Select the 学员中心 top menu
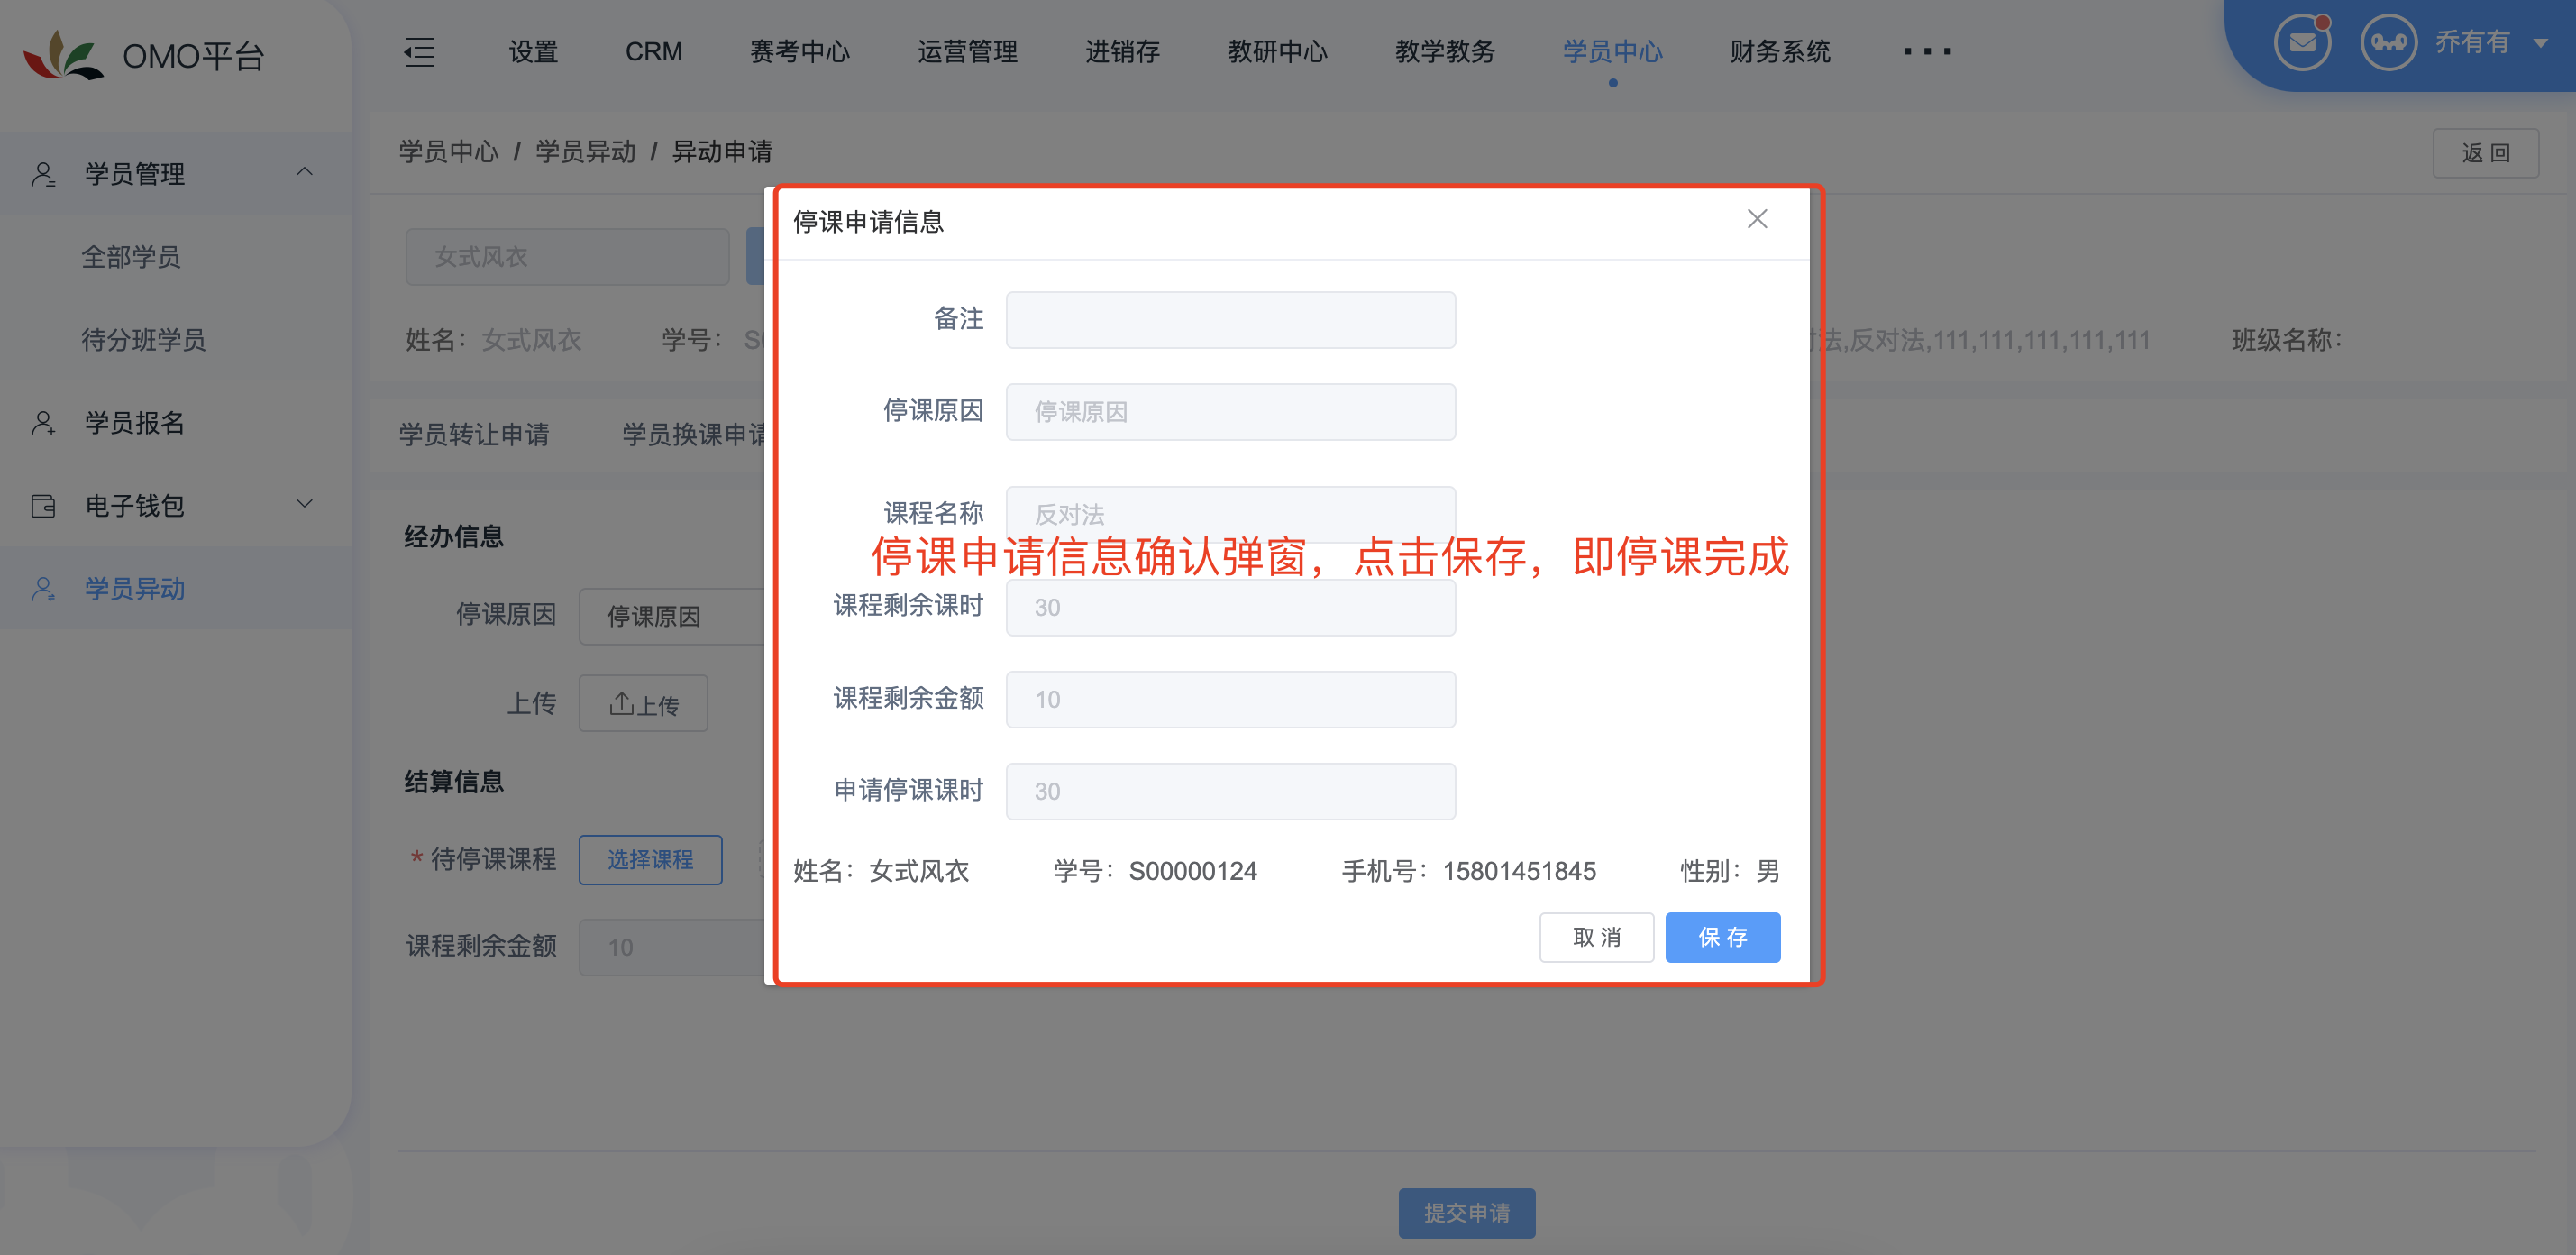 tap(1612, 52)
